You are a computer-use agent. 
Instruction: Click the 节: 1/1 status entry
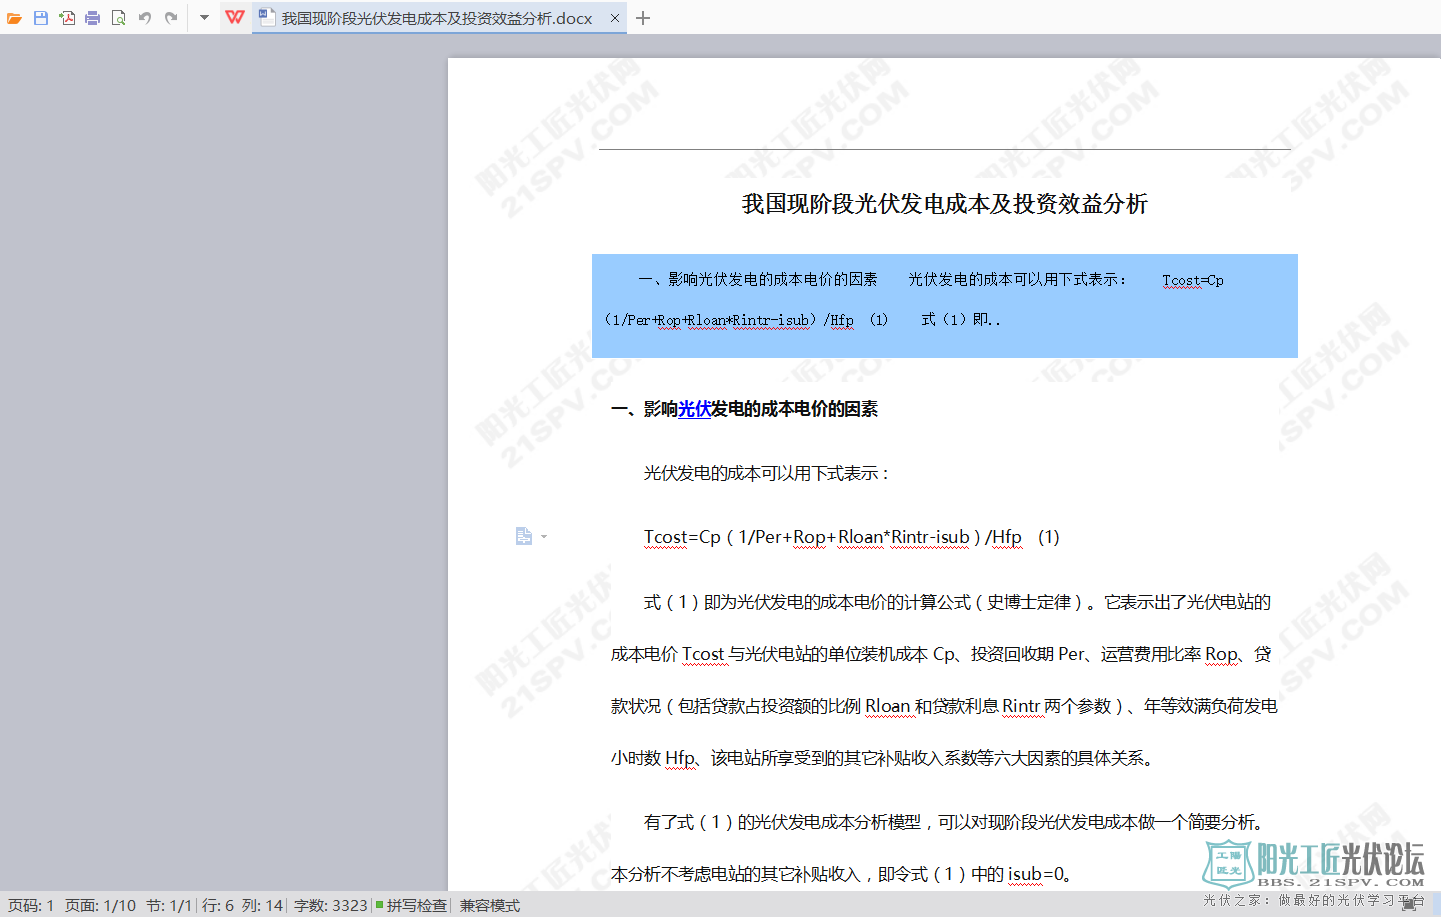[x=168, y=905]
